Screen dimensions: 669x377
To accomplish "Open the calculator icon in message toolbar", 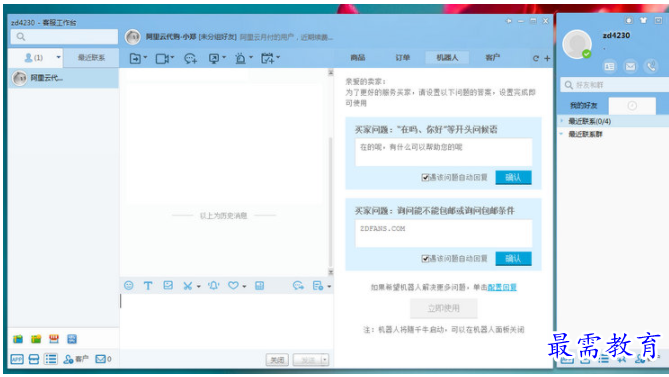I will point(259,286).
